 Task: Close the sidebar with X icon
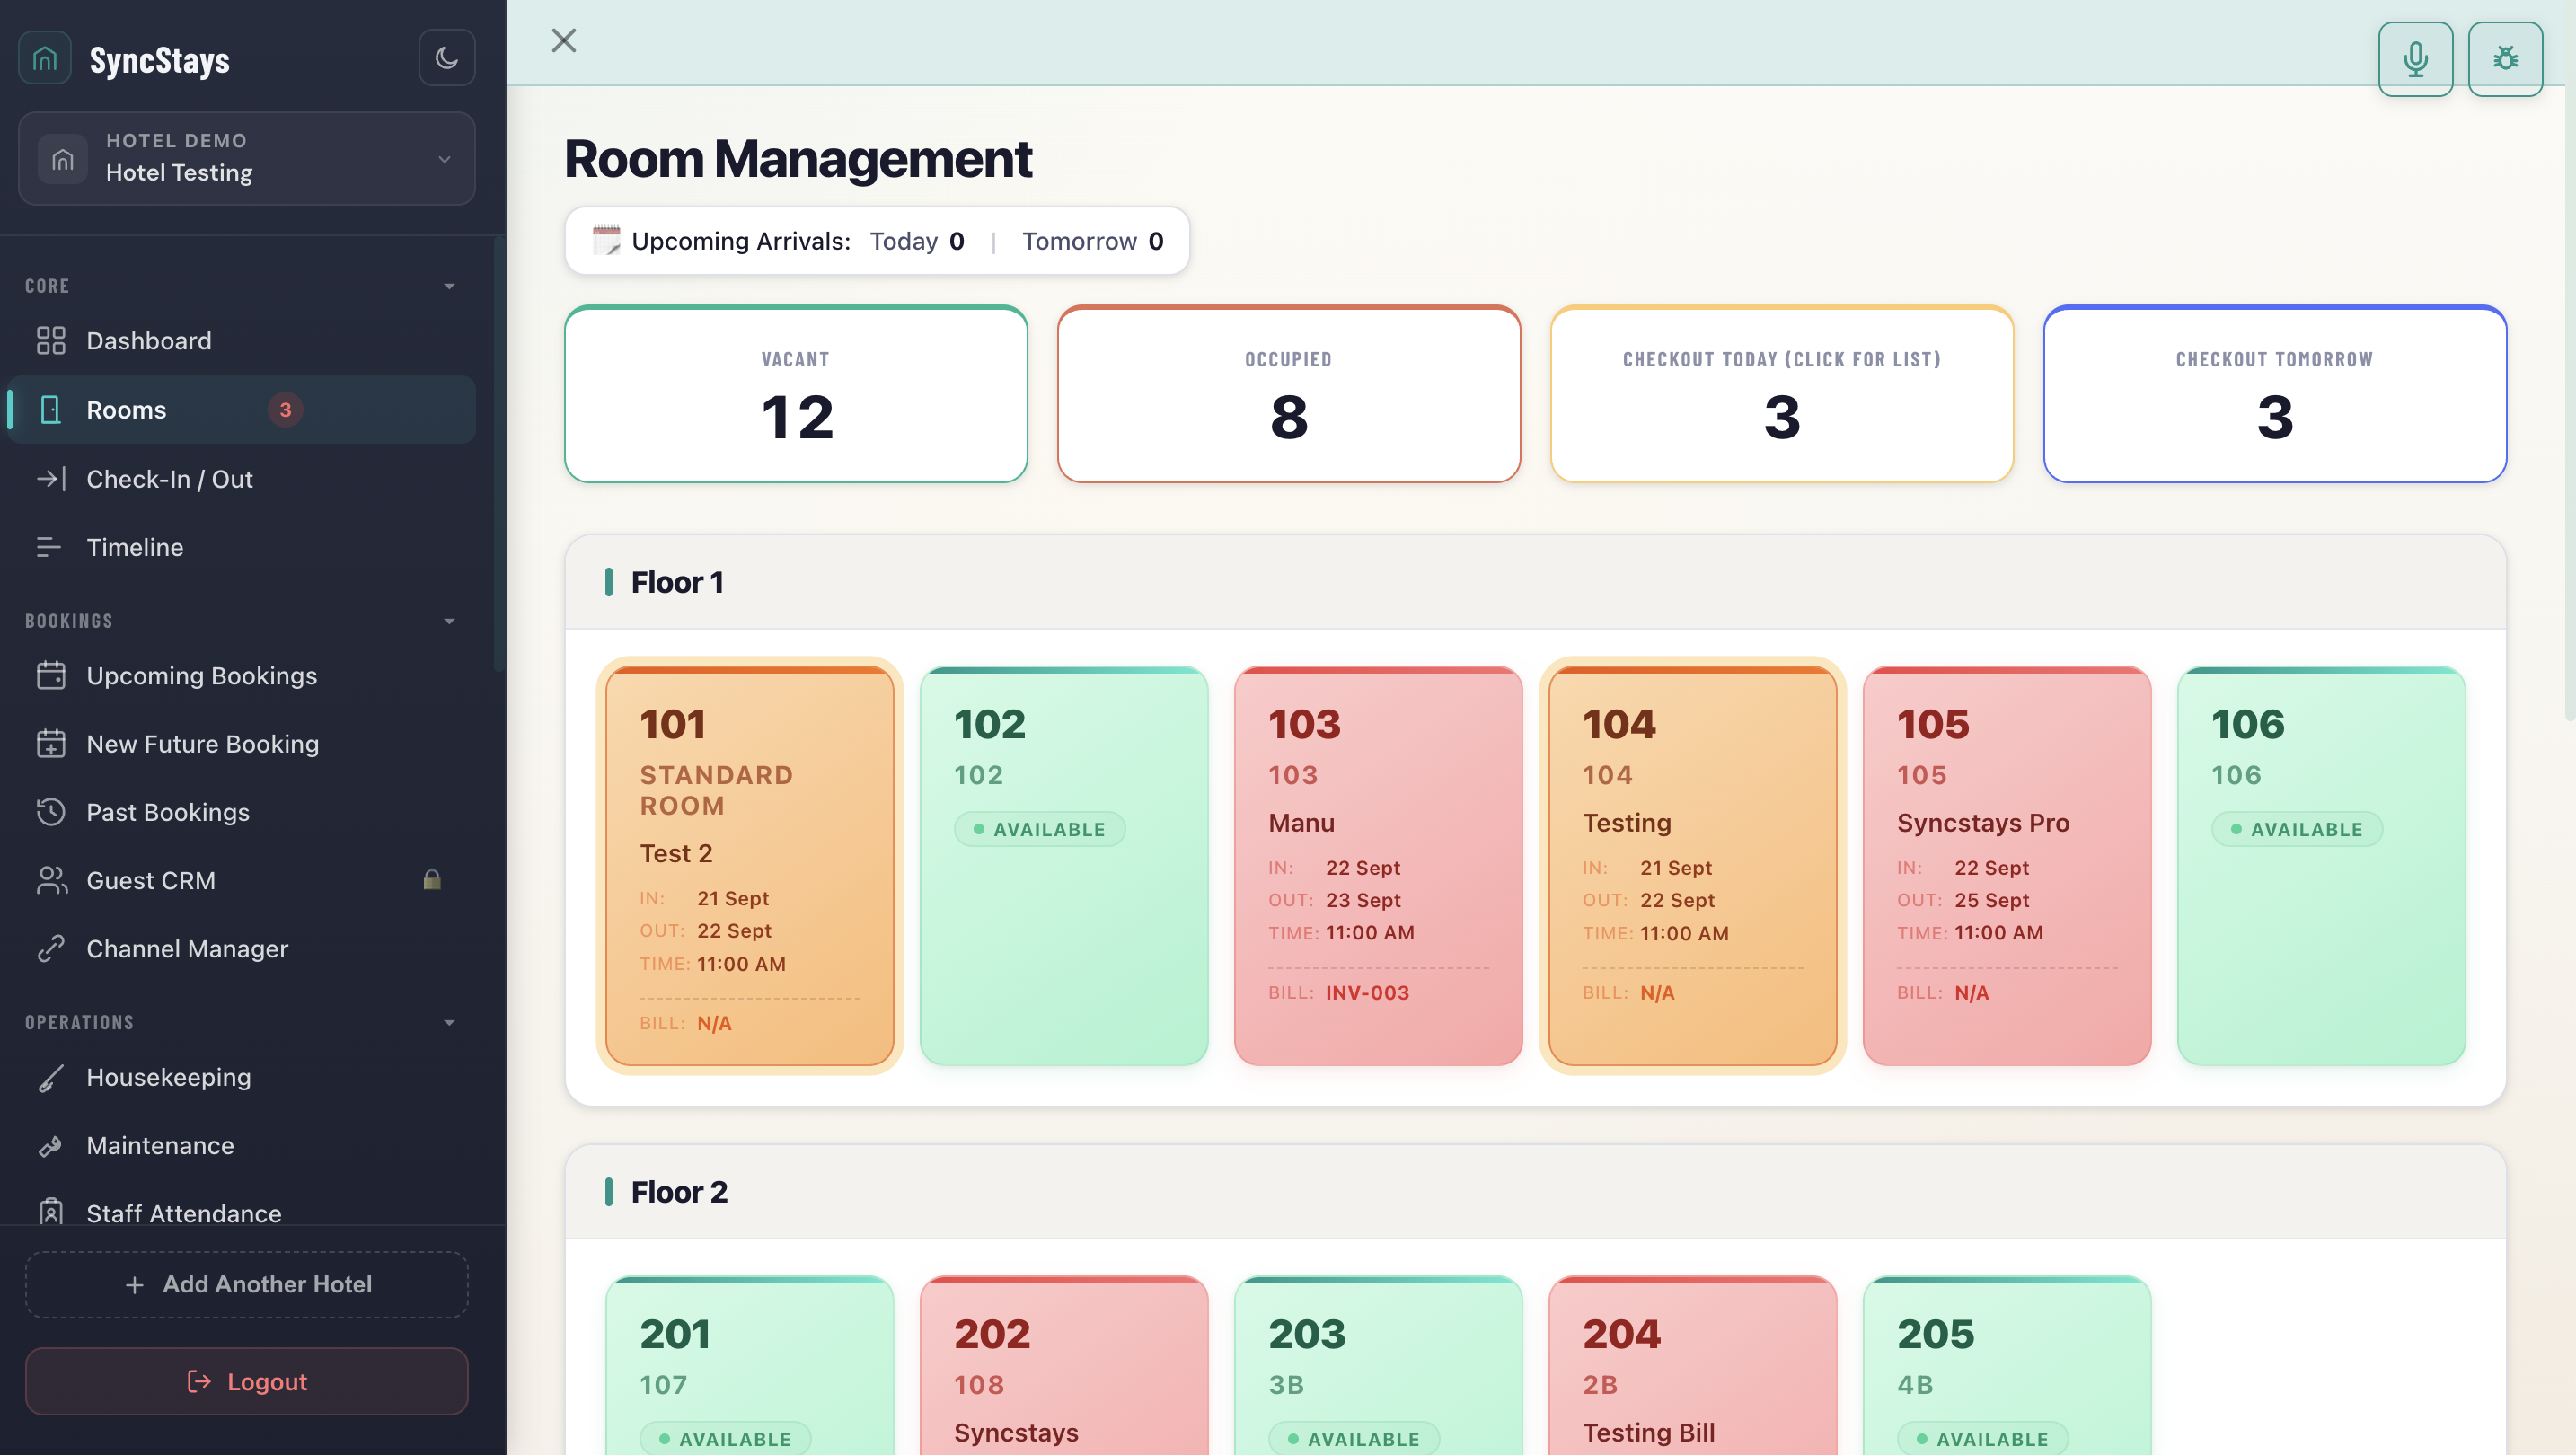pyautogui.click(x=564, y=41)
